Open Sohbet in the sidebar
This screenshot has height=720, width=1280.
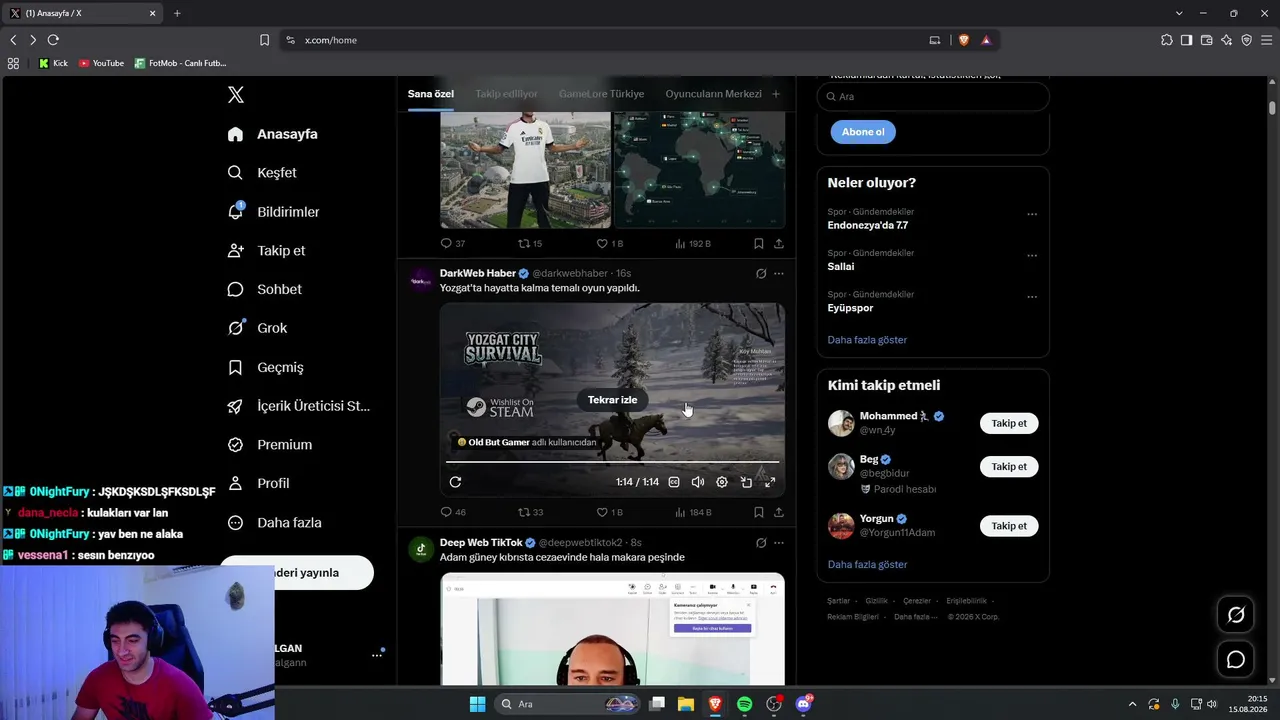(265, 289)
